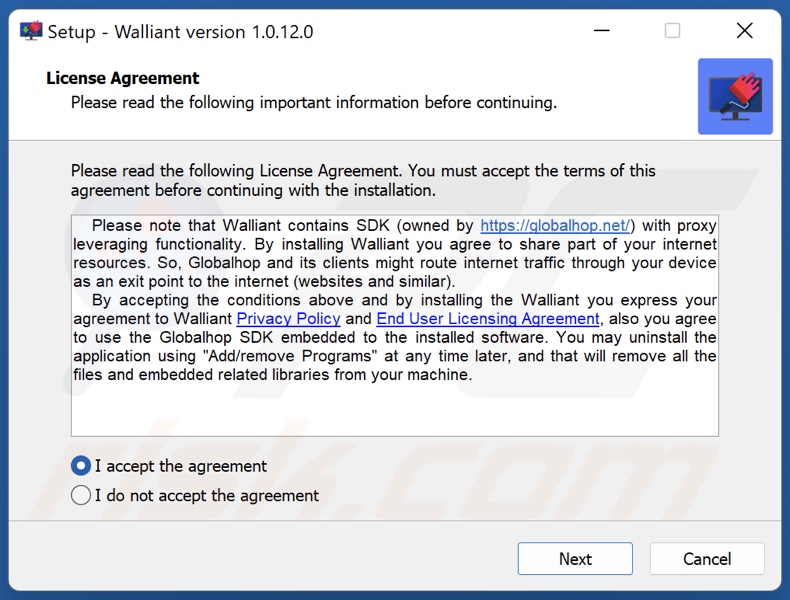
Task: Open the Privacy Policy link
Action: coord(288,319)
